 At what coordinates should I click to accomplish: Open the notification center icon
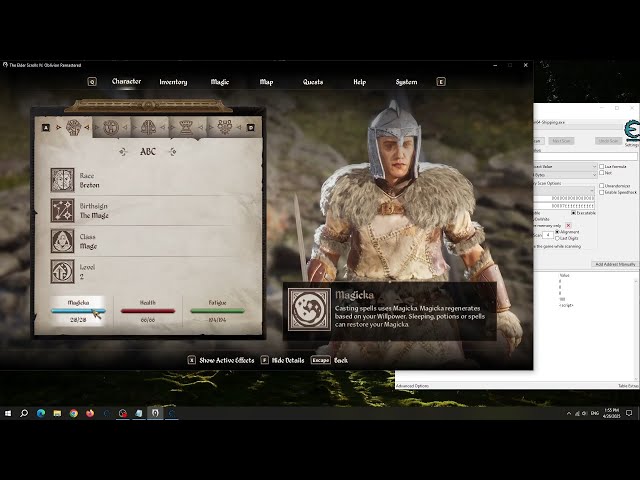(629, 413)
